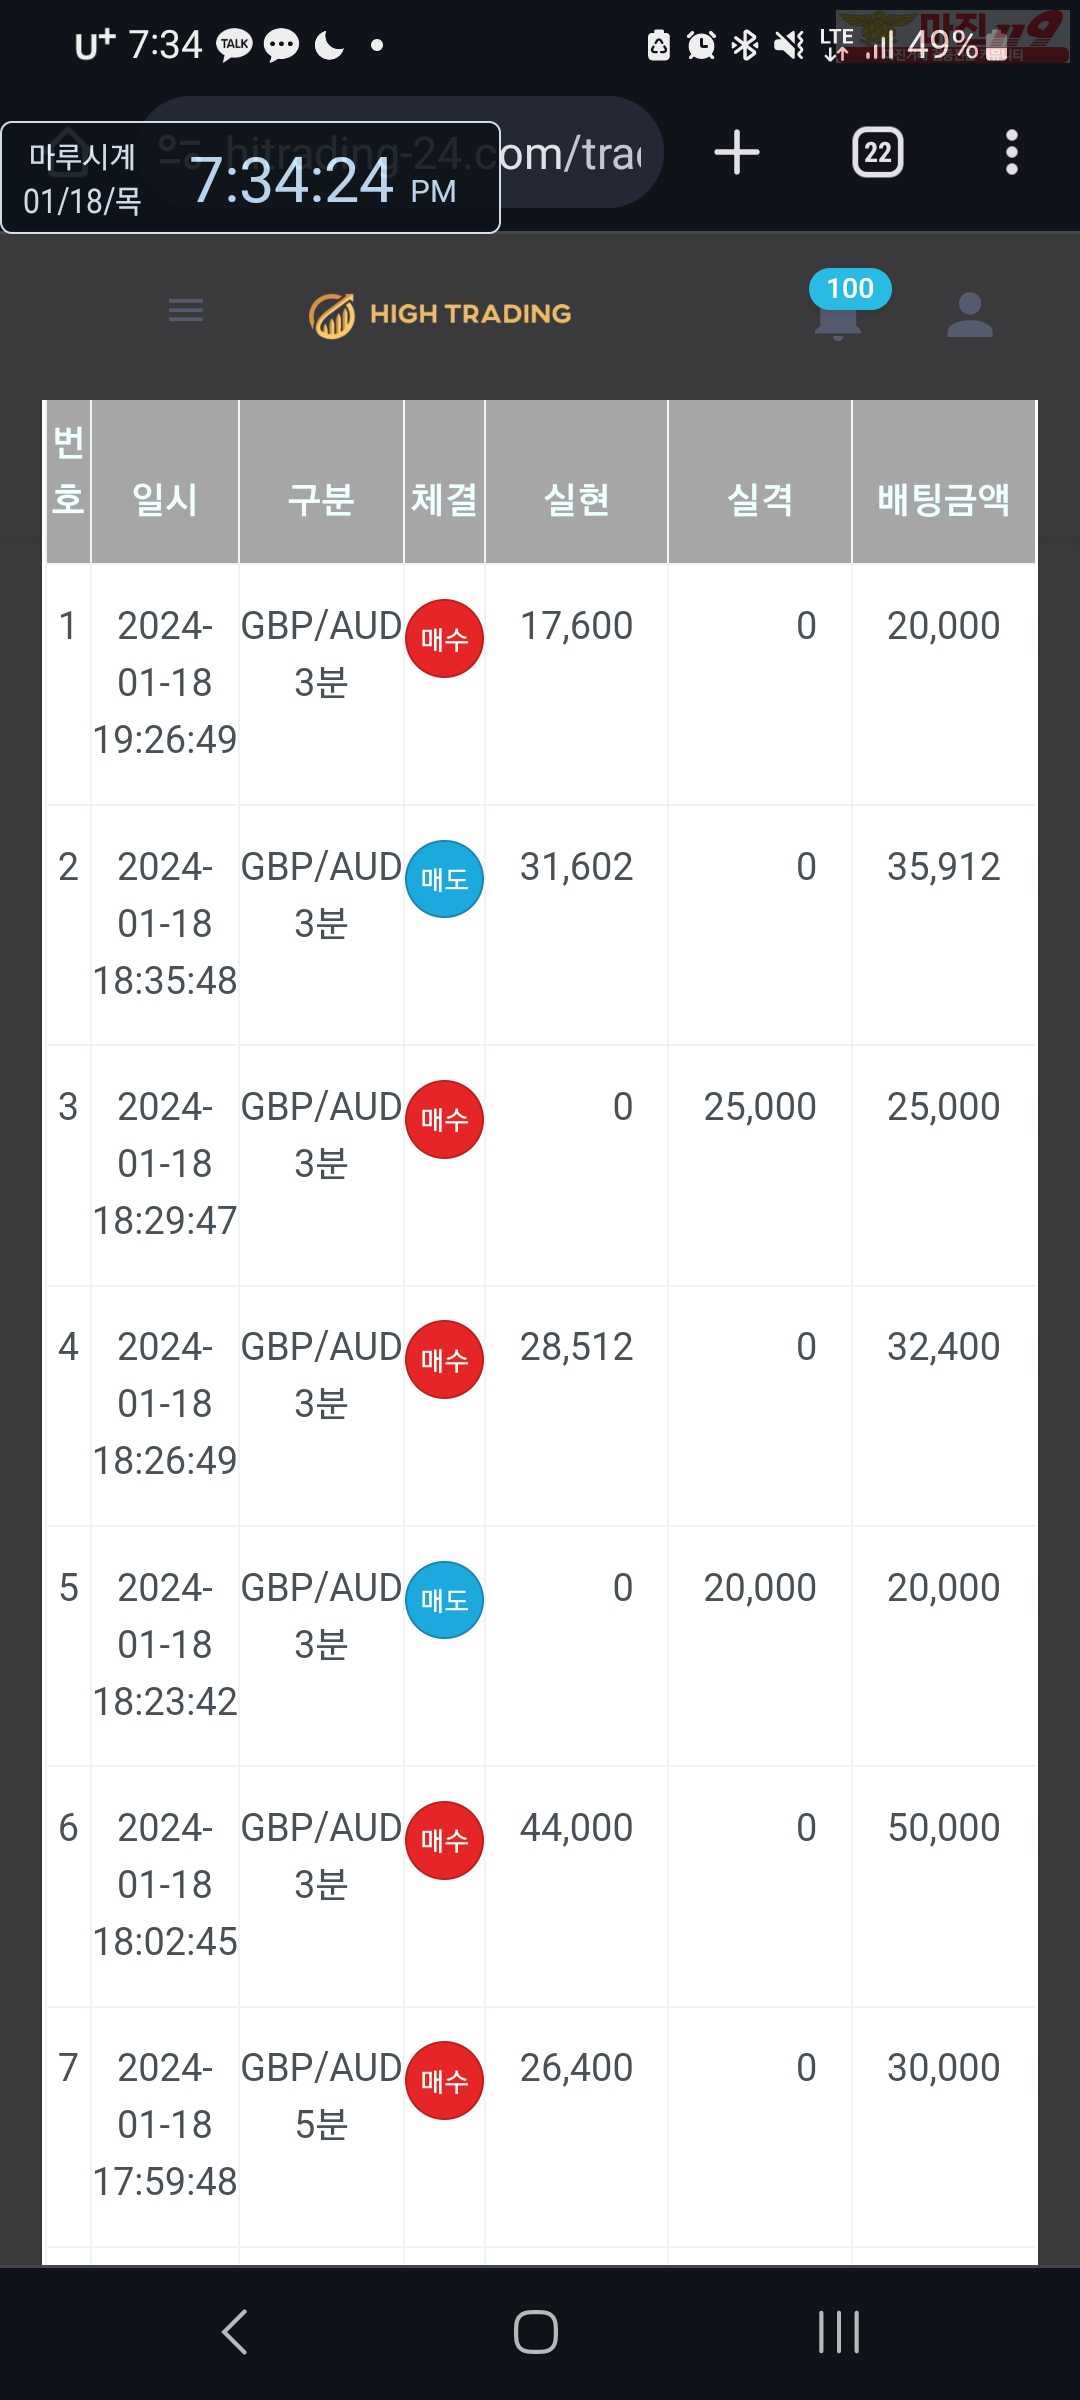Viewport: 1080px width, 2400px height.
Task: Select the 실현 column header
Action: point(576,499)
